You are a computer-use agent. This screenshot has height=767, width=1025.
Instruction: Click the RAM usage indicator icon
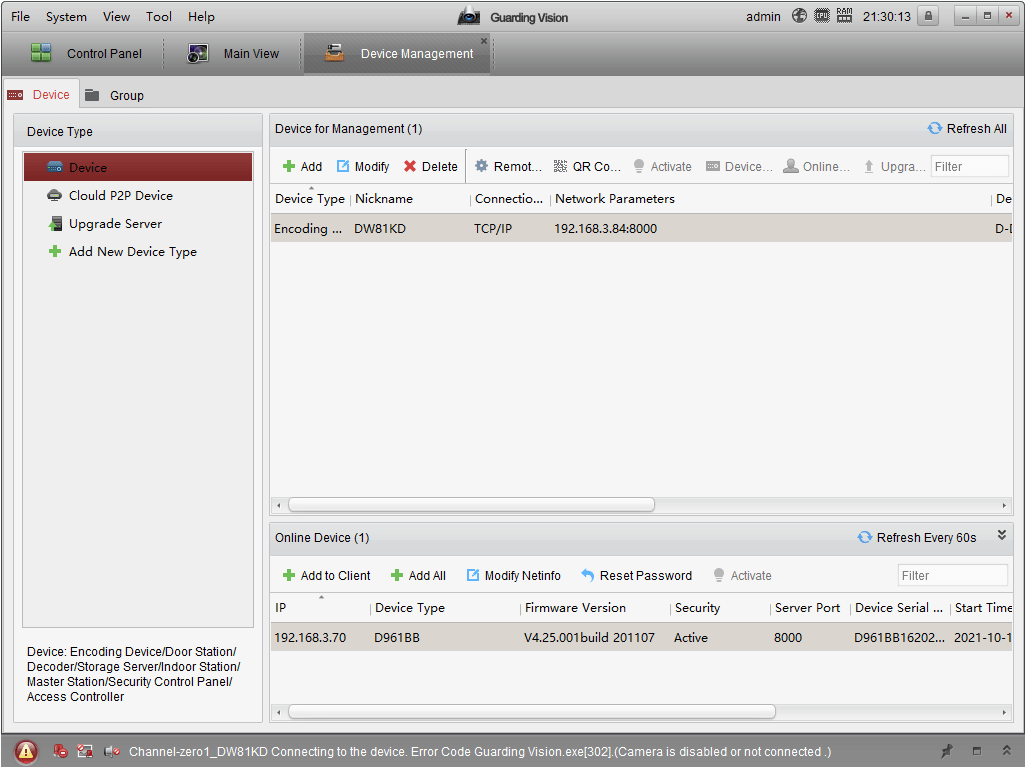(x=845, y=16)
